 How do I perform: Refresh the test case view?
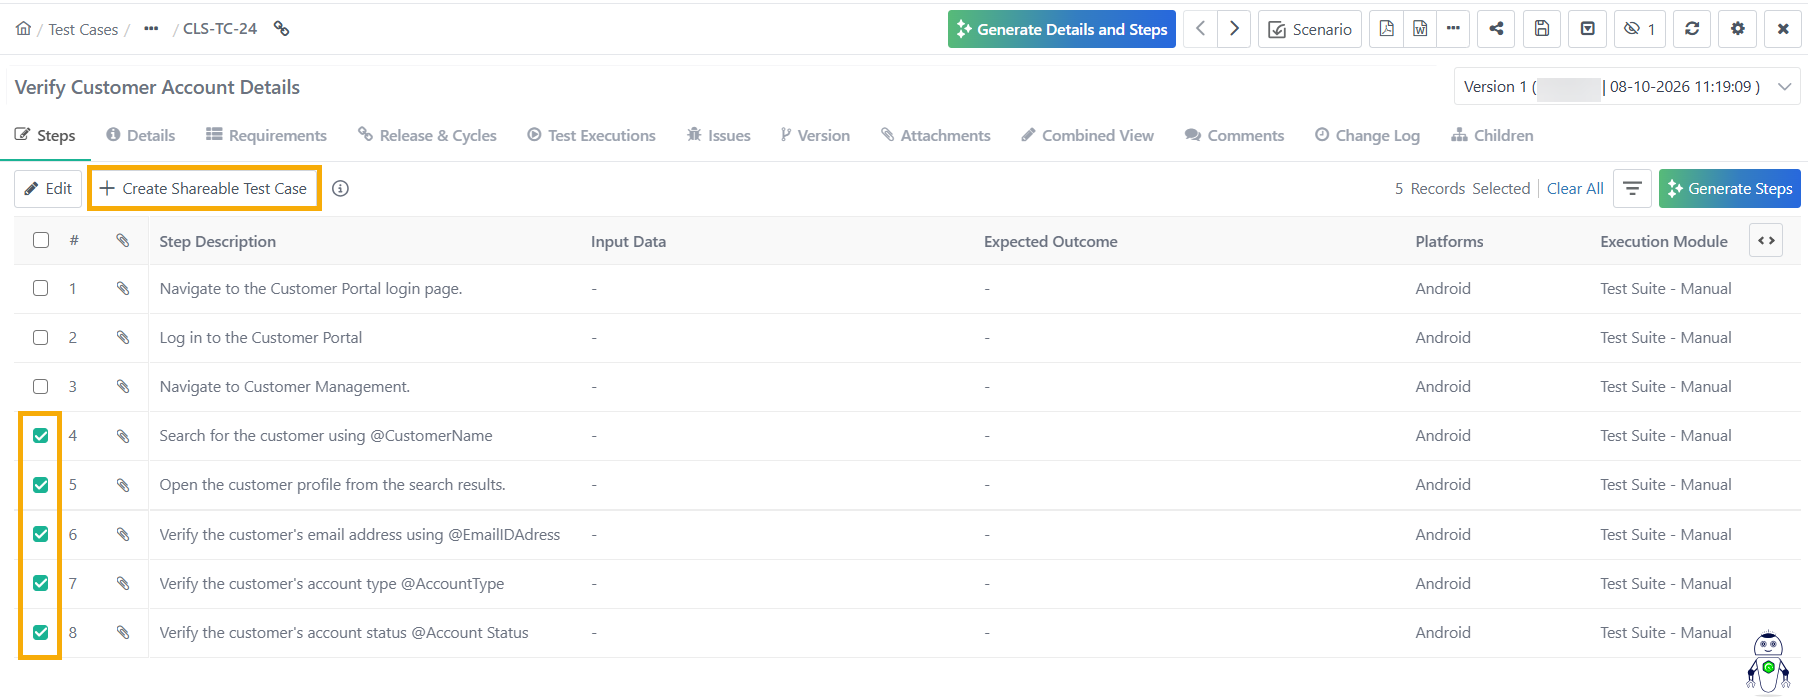(1692, 29)
